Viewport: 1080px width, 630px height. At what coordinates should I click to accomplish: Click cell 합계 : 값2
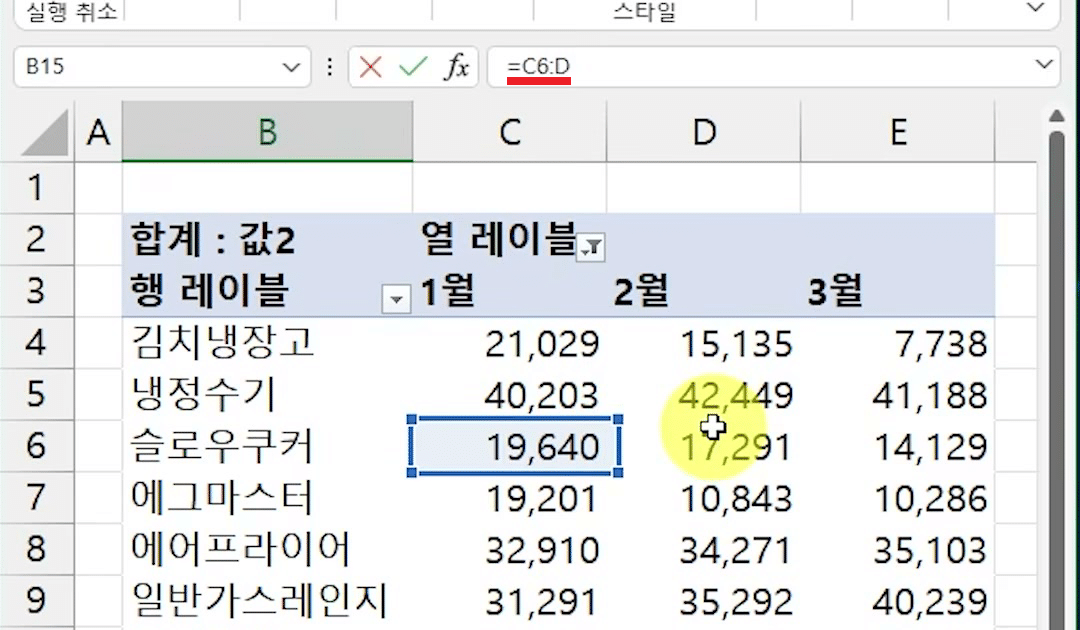[267, 239]
